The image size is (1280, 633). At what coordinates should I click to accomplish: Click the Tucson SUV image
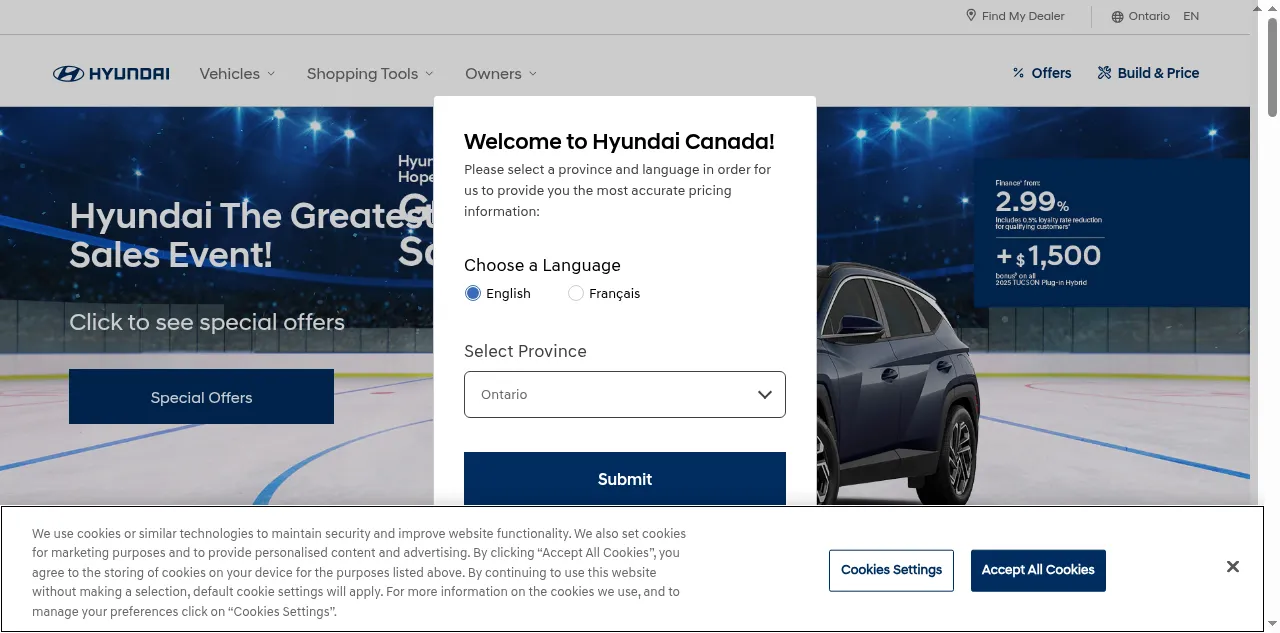pos(898,385)
